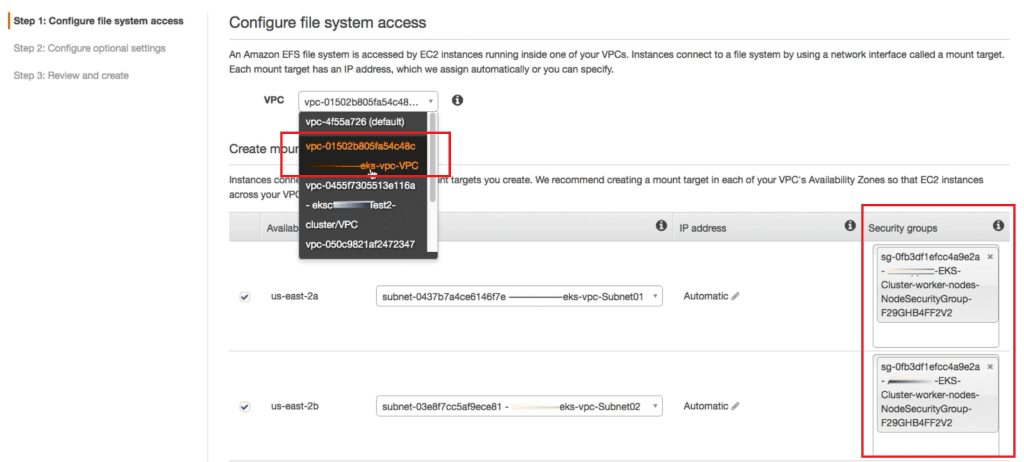This screenshot has width=1024, height=462.
Task: Open the eks-vpc-Subnet02 subnet dropdown
Action: coord(519,406)
